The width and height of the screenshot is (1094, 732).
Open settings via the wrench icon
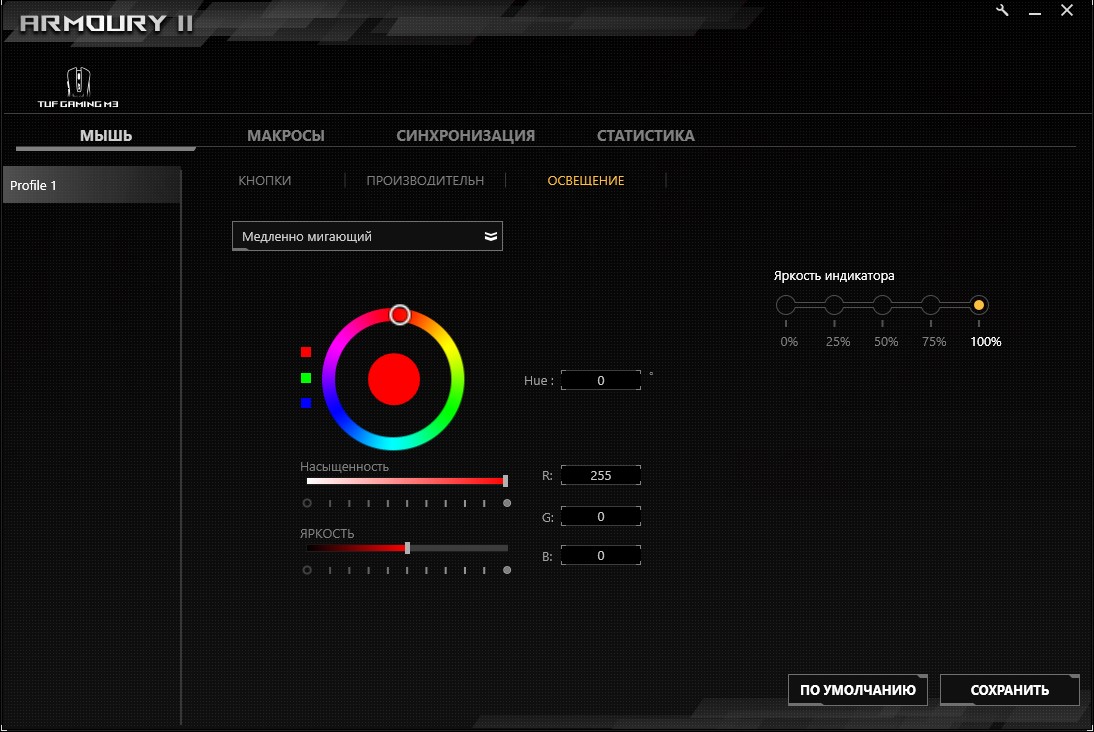tap(1002, 10)
